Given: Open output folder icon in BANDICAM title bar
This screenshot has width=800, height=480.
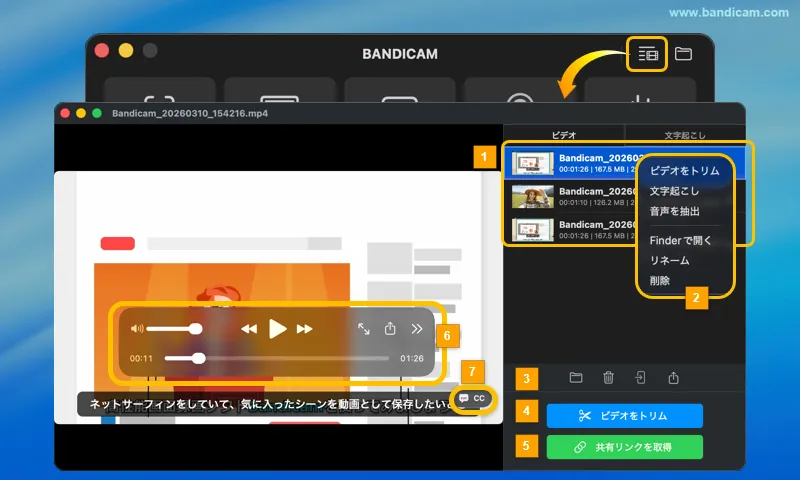Looking at the screenshot, I should (x=683, y=54).
